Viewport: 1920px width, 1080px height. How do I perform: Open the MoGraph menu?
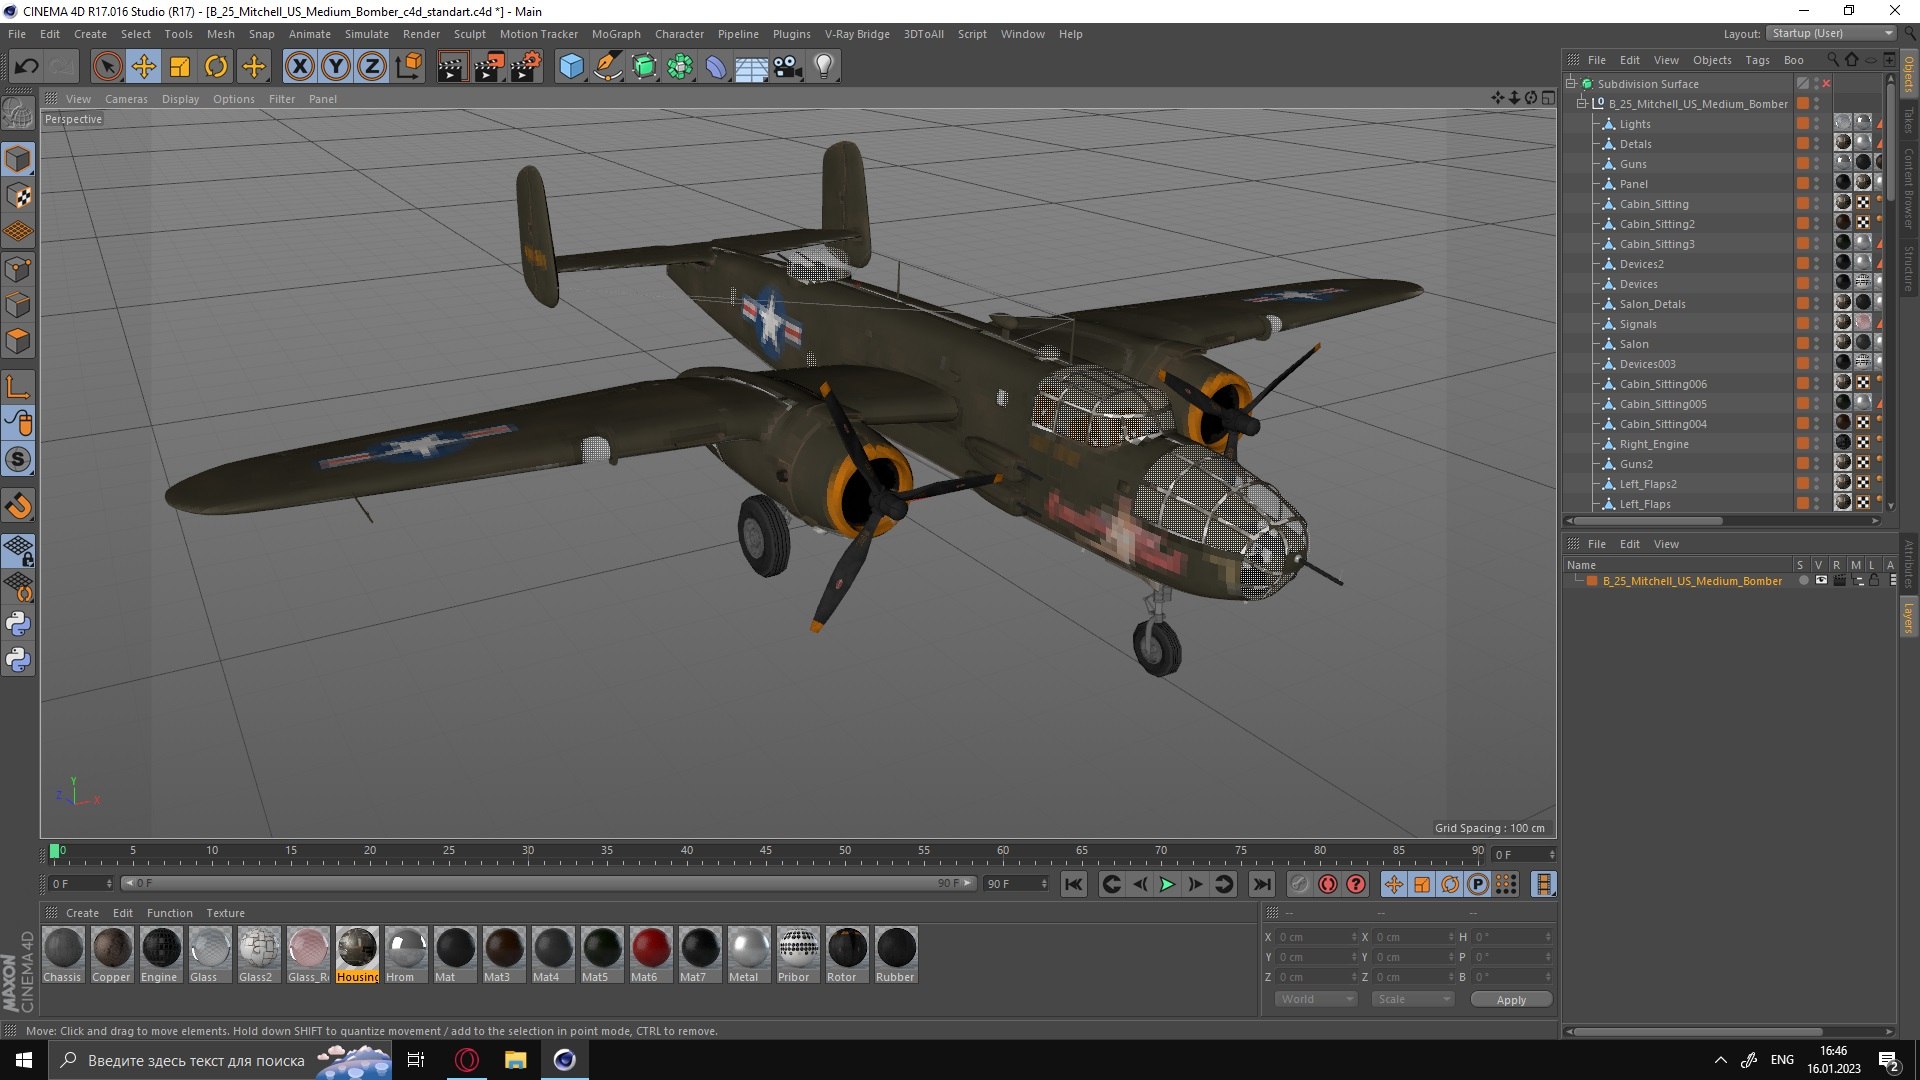pos(616,34)
